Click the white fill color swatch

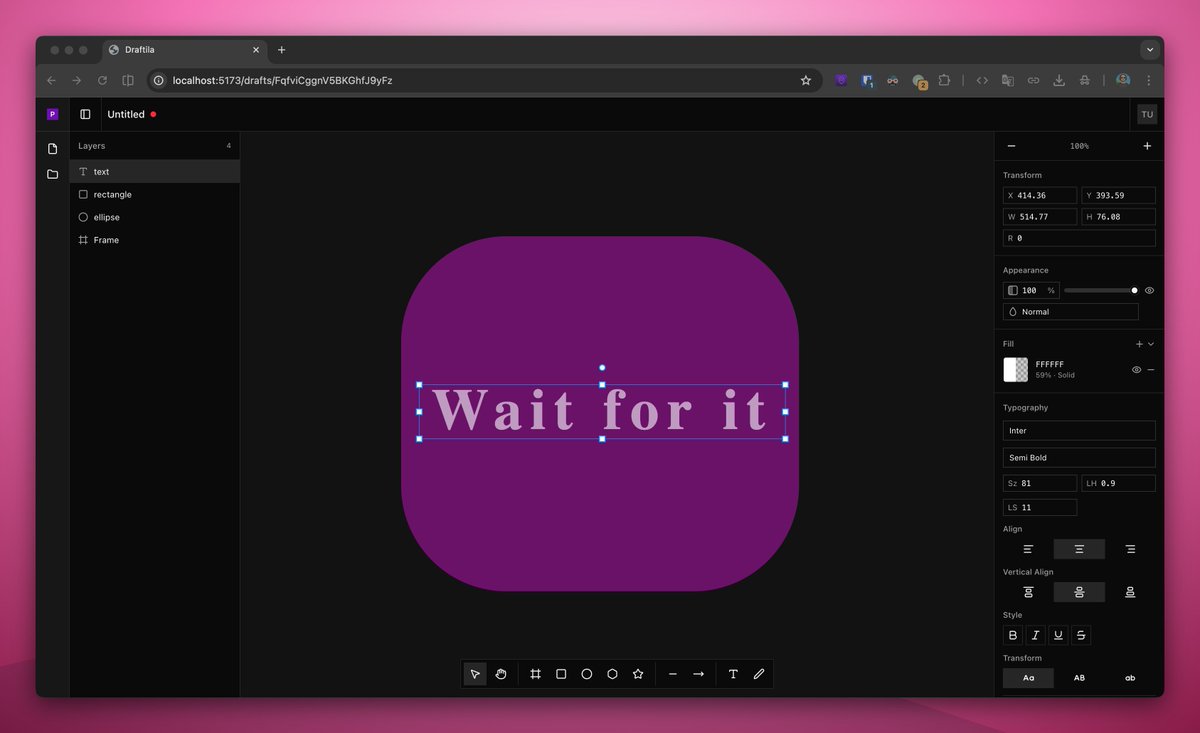1016,370
